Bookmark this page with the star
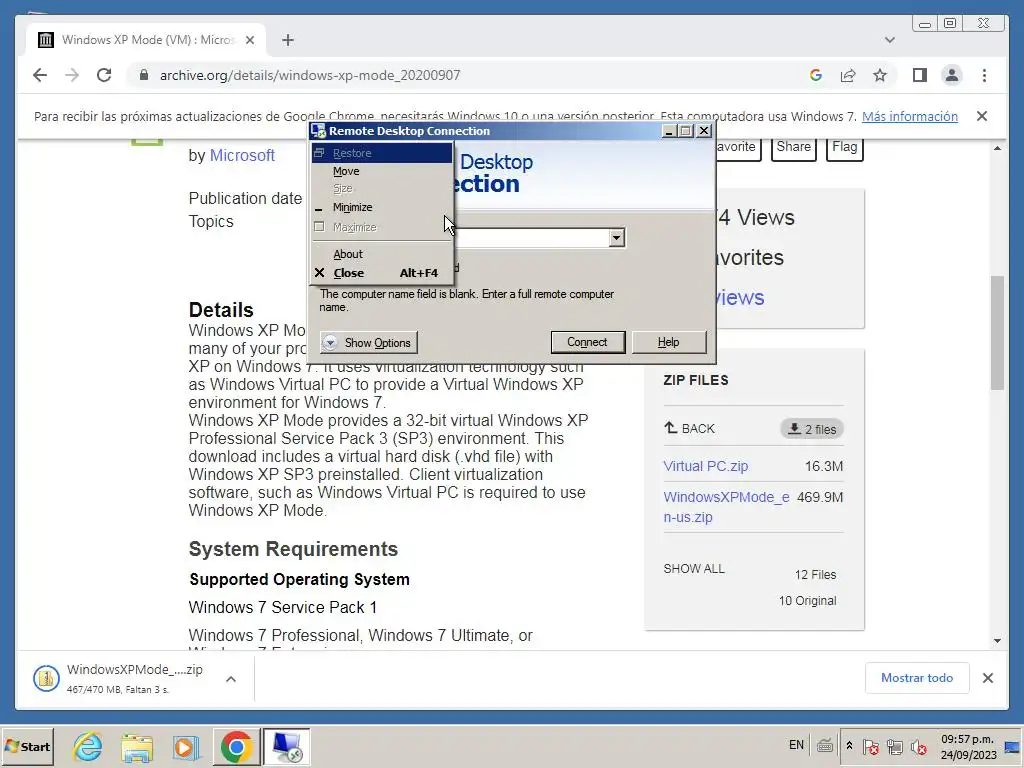The image size is (1024, 768). click(880, 75)
